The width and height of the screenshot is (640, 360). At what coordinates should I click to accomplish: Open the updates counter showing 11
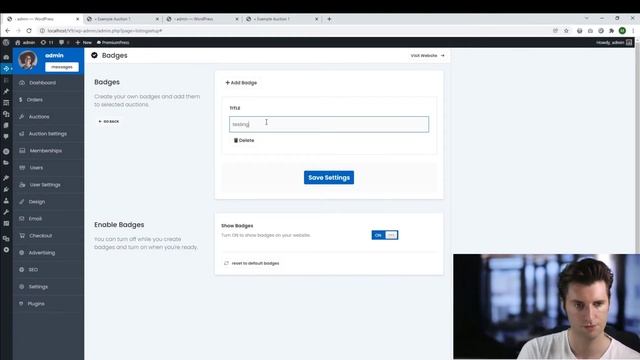click(x=47, y=42)
